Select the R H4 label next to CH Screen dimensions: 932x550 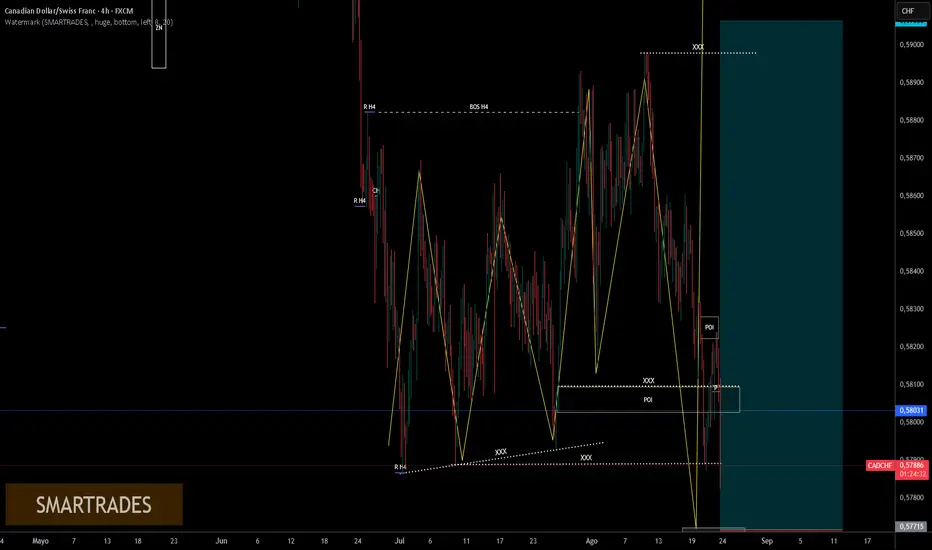click(x=360, y=201)
